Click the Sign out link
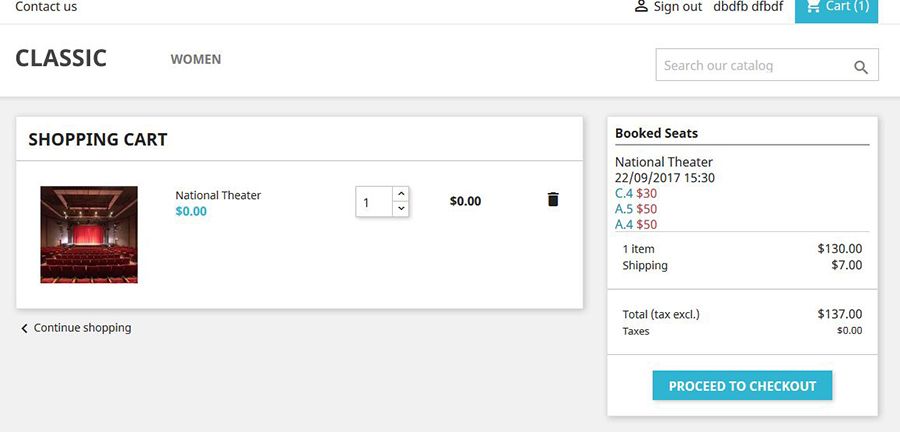 (677, 7)
